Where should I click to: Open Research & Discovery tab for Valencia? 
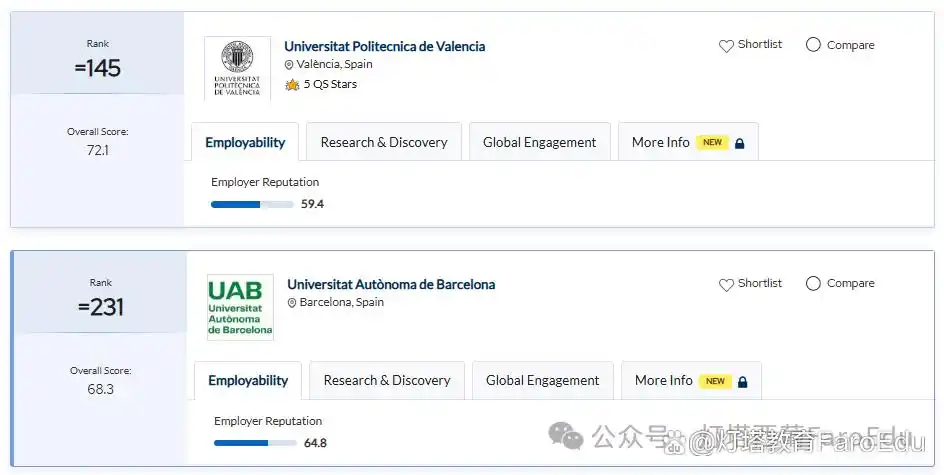pyautogui.click(x=384, y=142)
